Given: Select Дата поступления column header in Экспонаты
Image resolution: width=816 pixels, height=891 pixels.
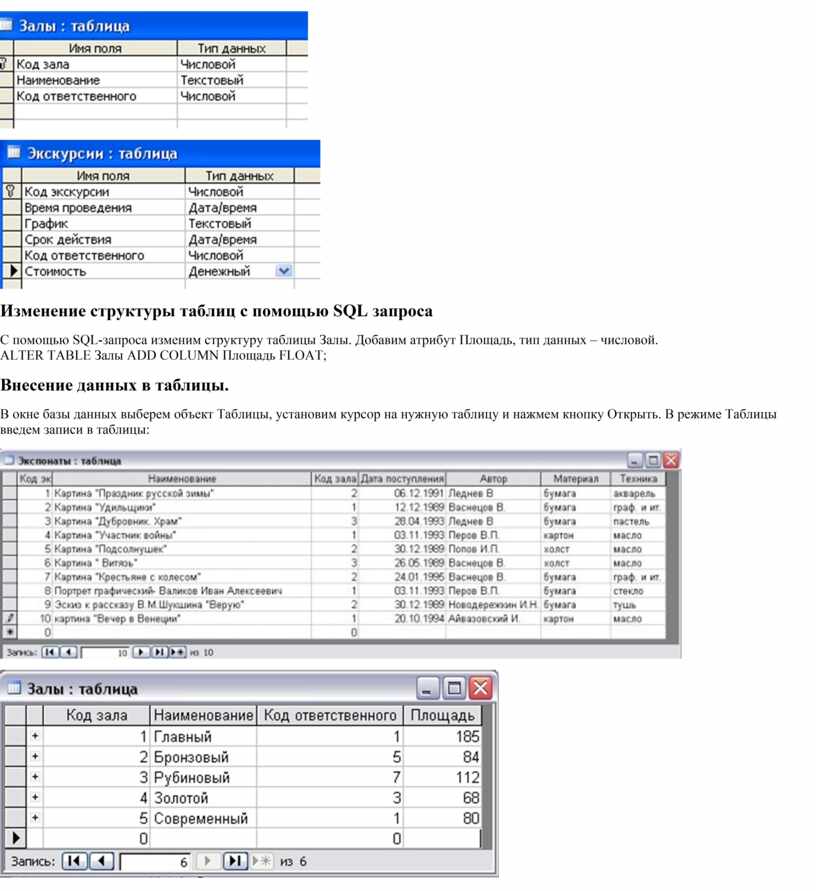Looking at the screenshot, I should [402, 478].
